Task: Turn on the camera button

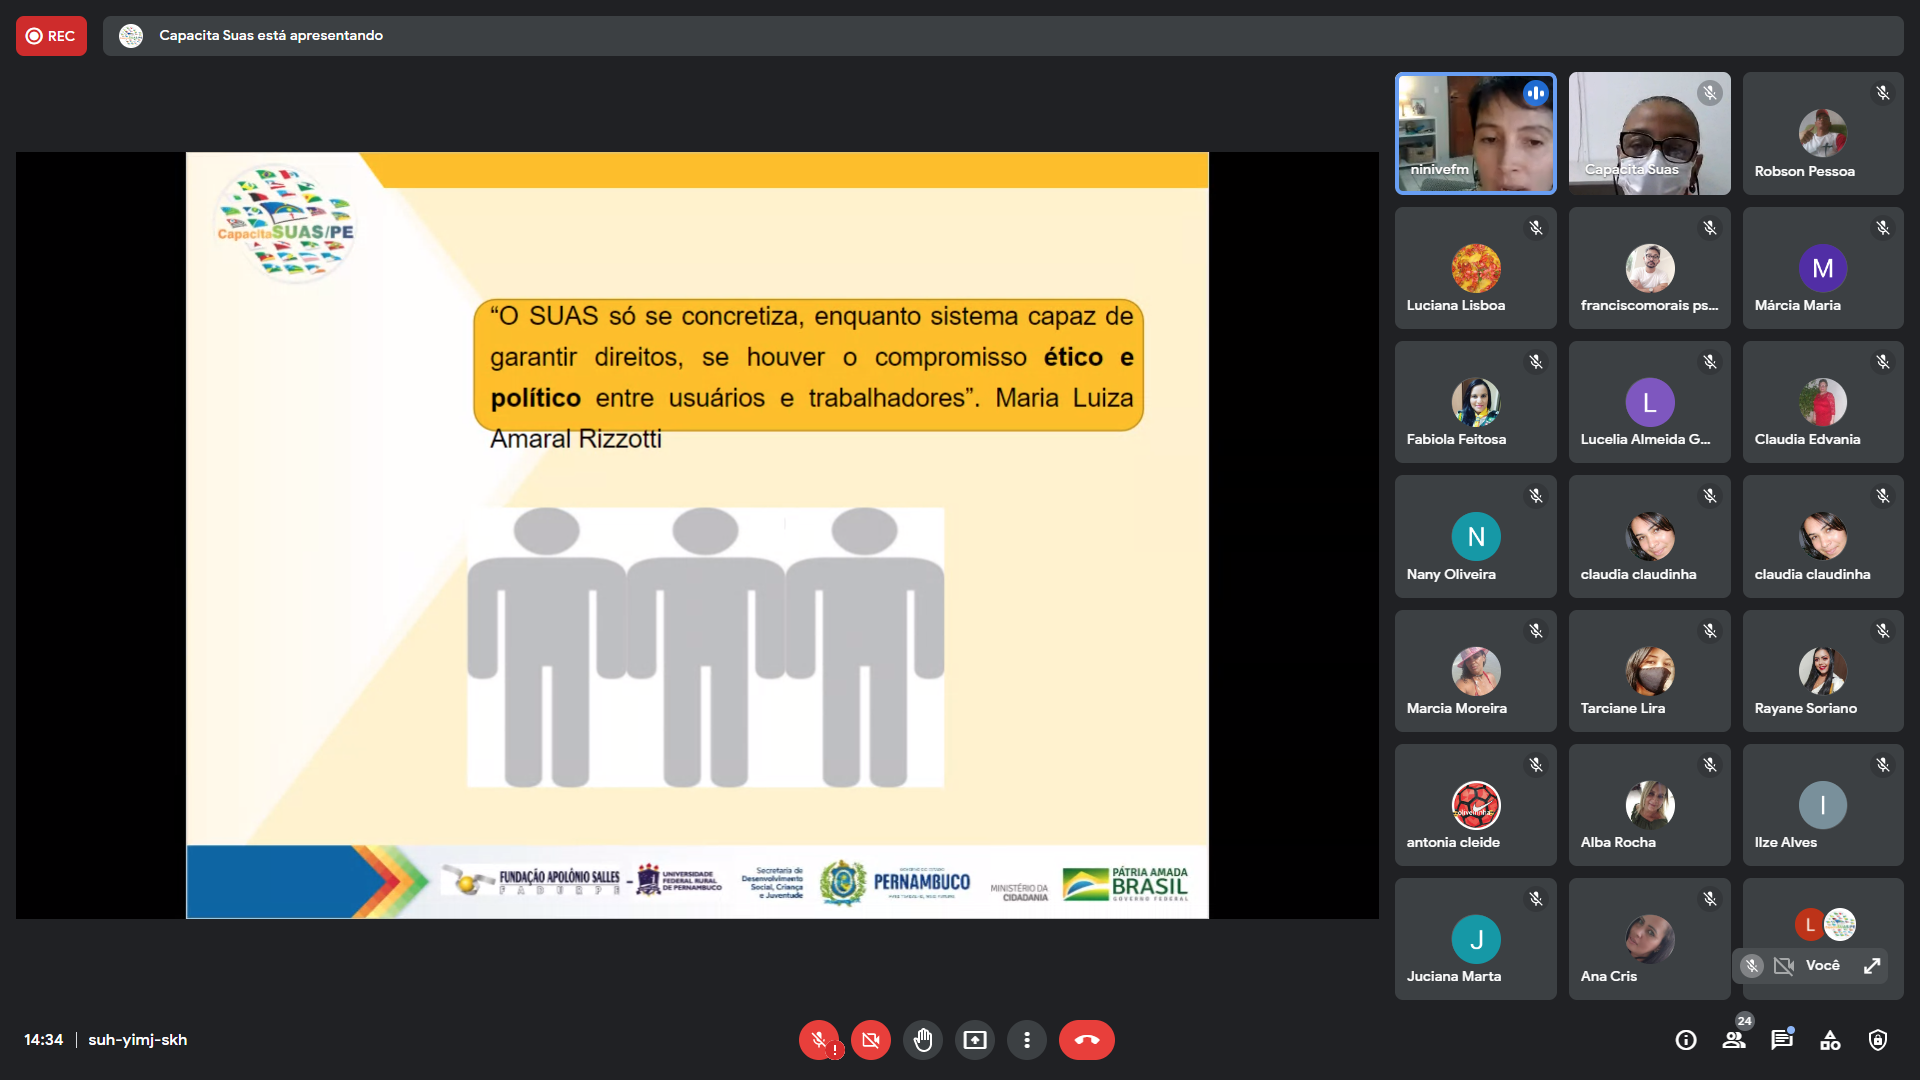Action: pyautogui.click(x=871, y=1040)
